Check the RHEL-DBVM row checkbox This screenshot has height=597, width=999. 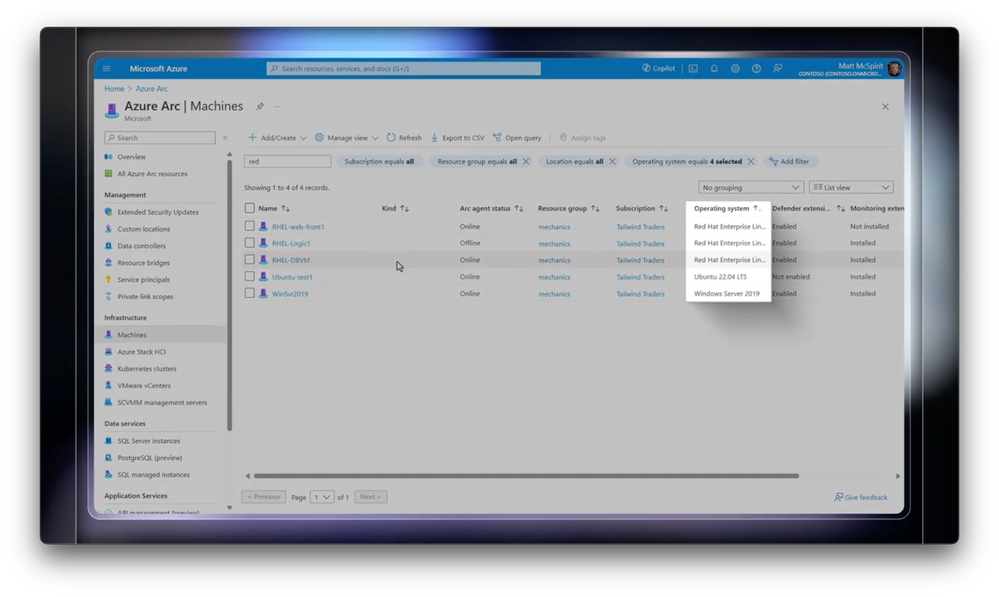point(250,260)
